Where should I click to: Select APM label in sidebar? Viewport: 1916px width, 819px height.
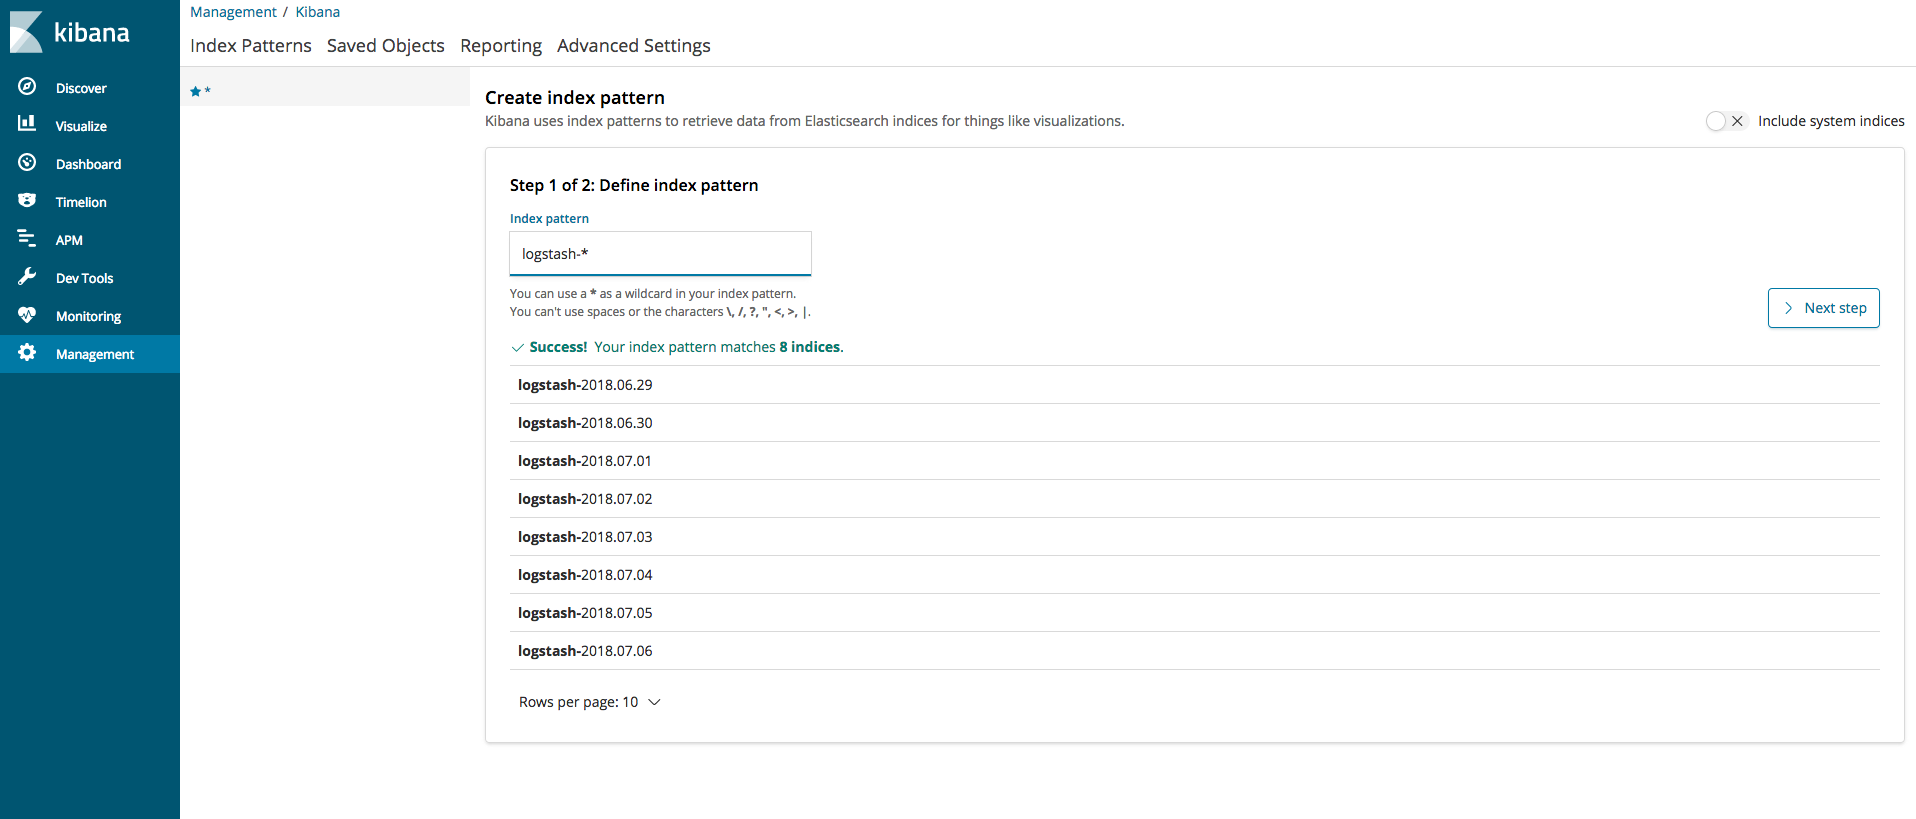(69, 240)
